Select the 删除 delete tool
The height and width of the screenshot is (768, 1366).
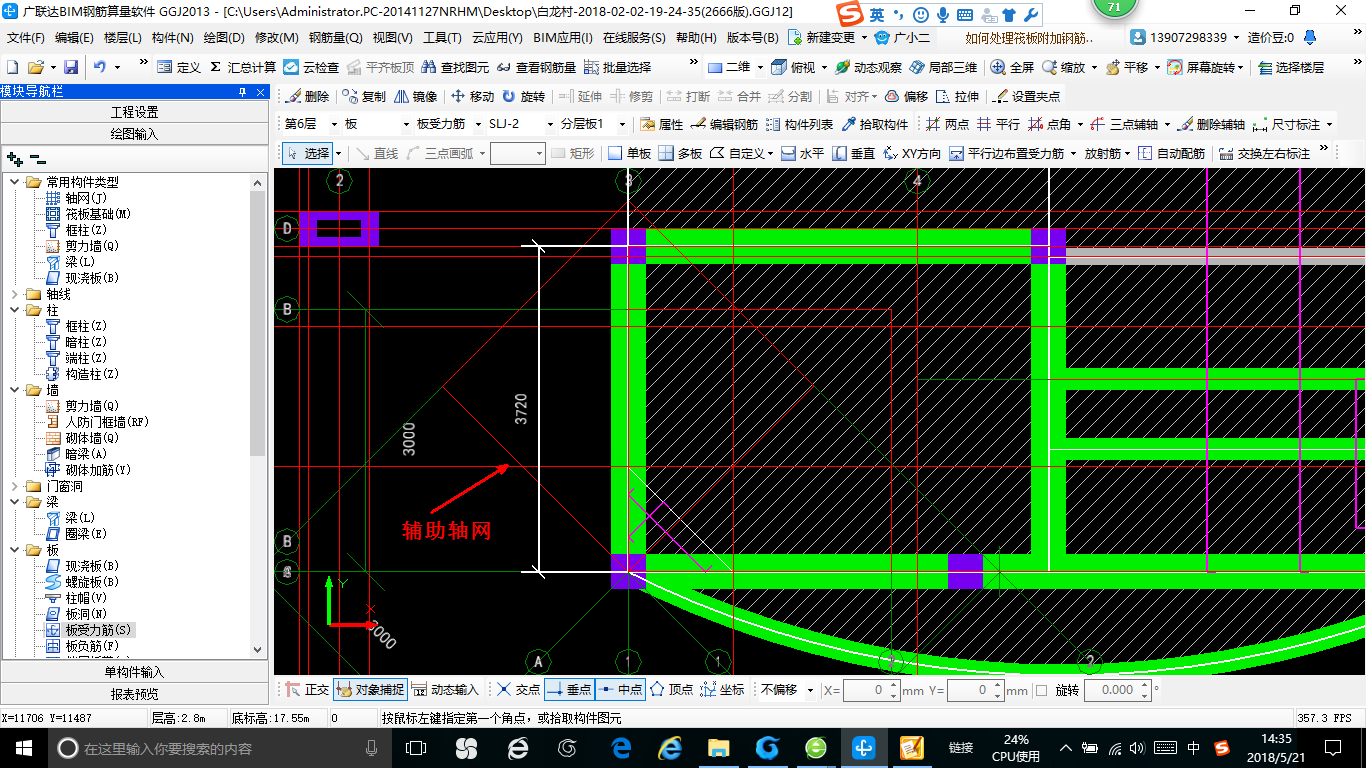click(x=307, y=96)
